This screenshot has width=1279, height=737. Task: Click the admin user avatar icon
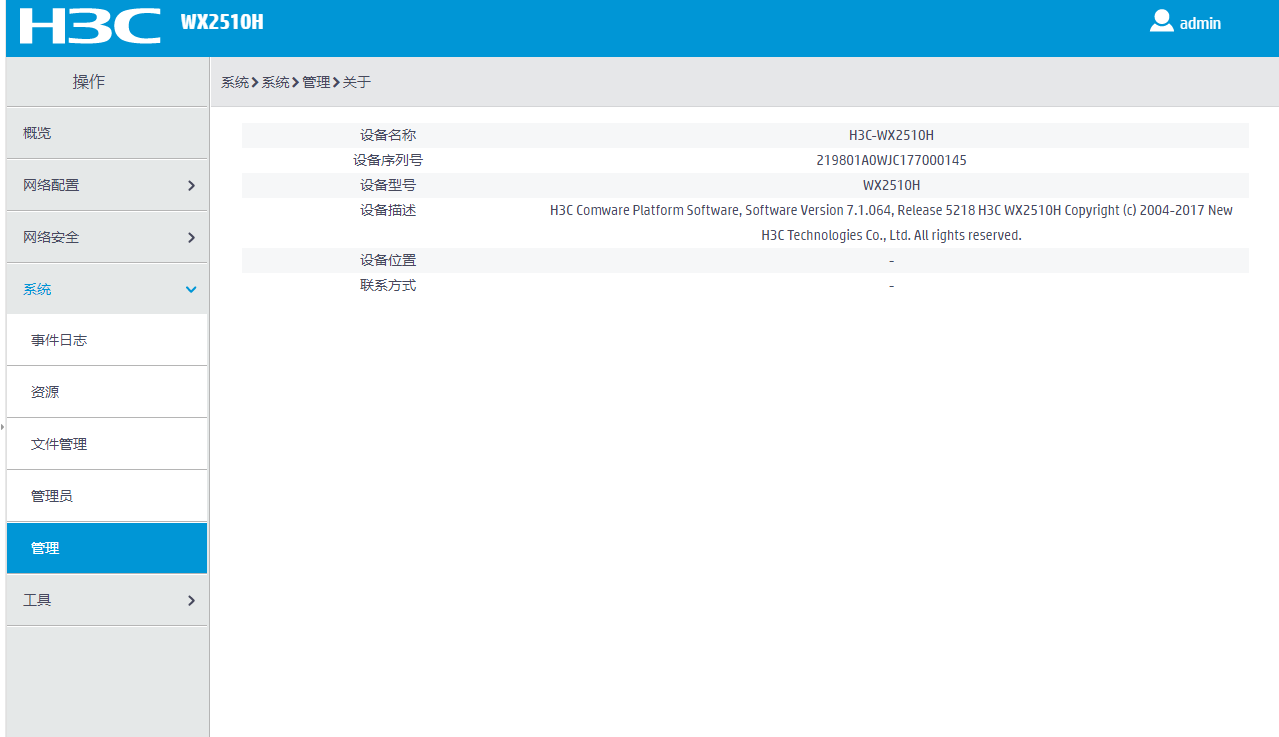click(1161, 21)
